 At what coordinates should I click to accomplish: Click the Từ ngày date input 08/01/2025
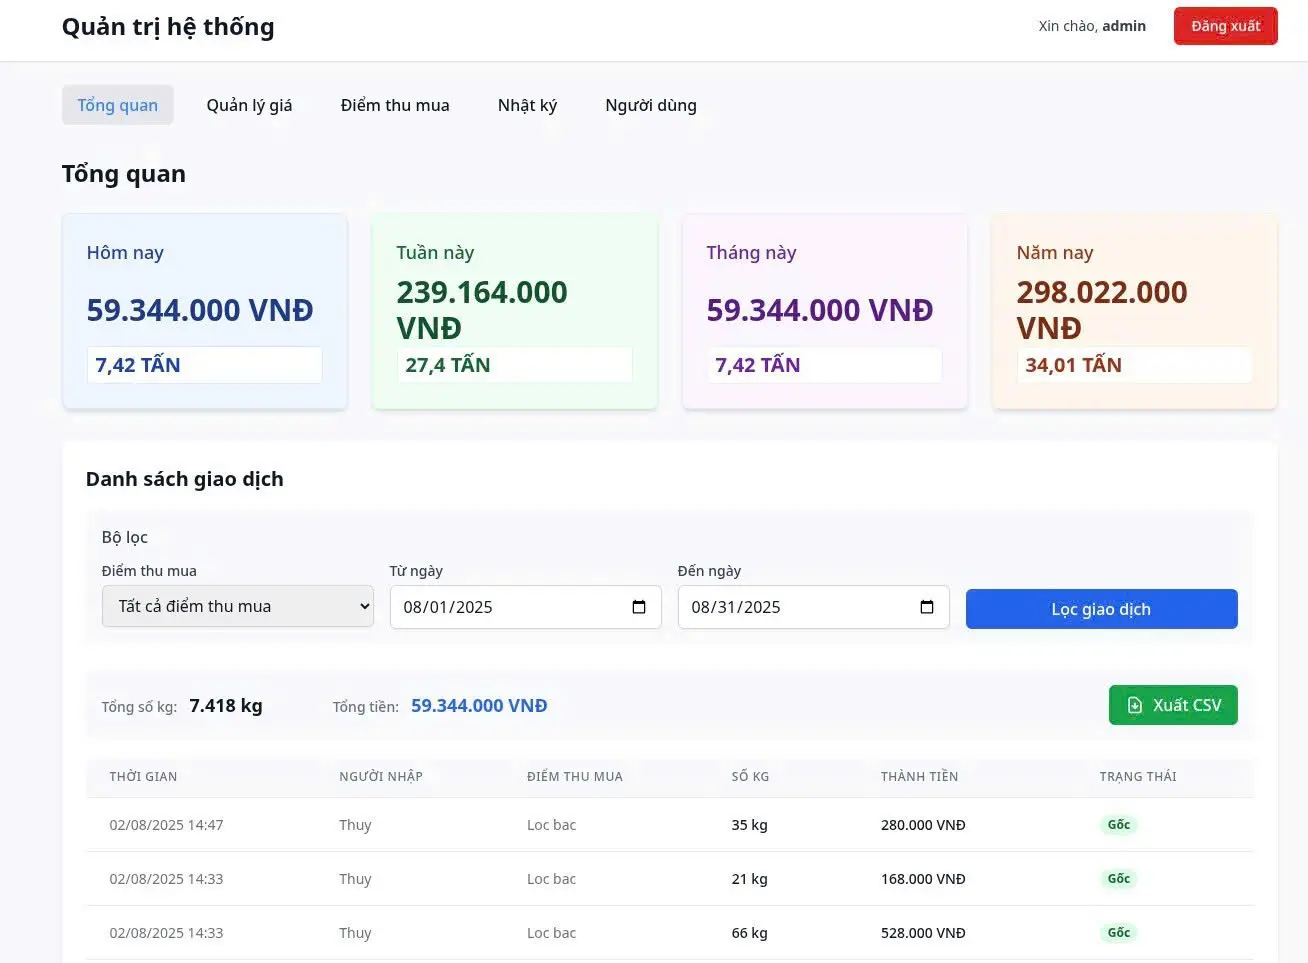(525, 607)
